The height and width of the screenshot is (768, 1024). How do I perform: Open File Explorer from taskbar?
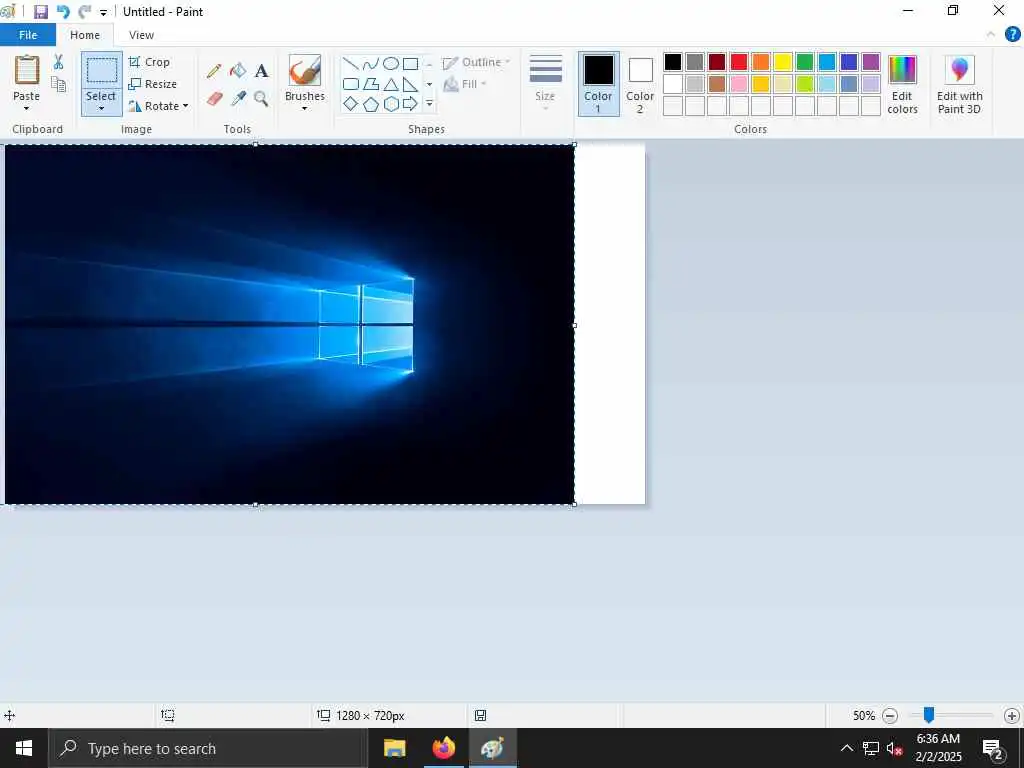pyautogui.click(x=394, y=748)
